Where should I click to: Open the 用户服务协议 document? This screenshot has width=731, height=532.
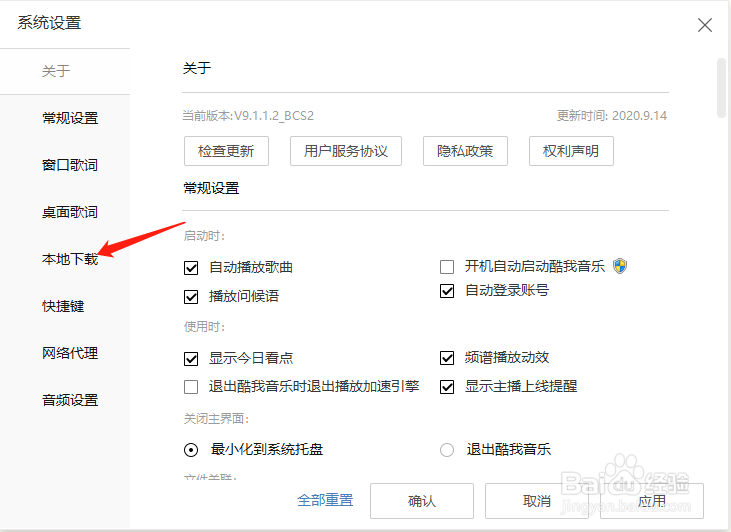pos(346,151)
